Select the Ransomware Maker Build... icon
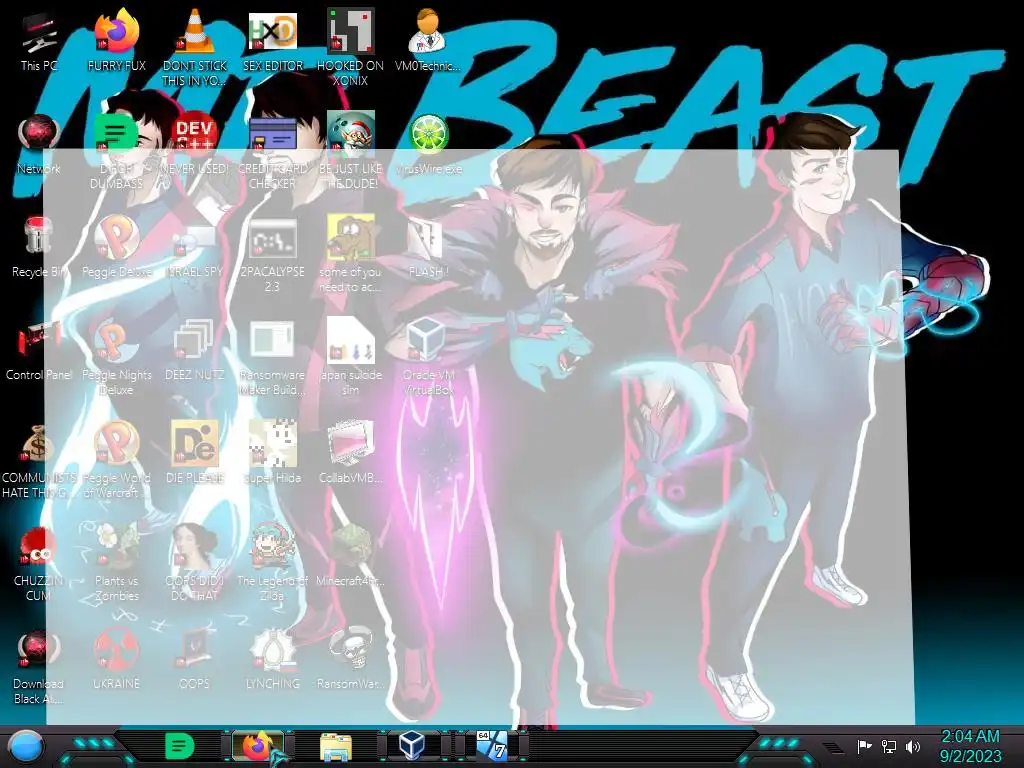The width and height of the screenshot is (1024, 768). click(272, 358)
